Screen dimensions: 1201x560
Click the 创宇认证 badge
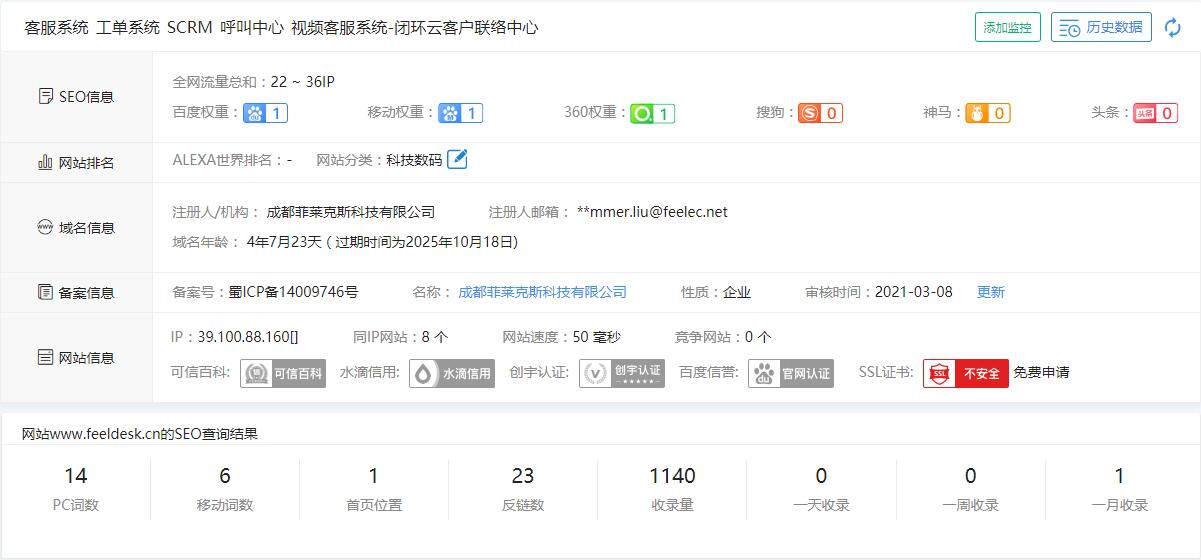[x=622, y=373]
